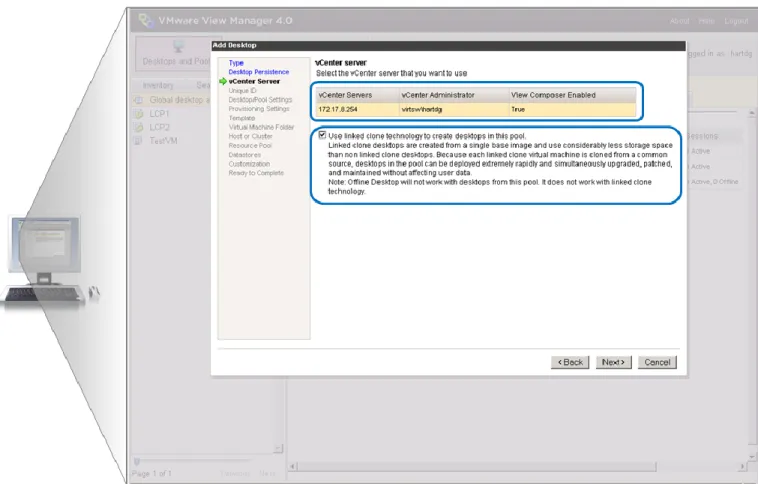Click the Desktop/Pool Settings wizard step
Screen dimensions: 758x484
(260, 100)
